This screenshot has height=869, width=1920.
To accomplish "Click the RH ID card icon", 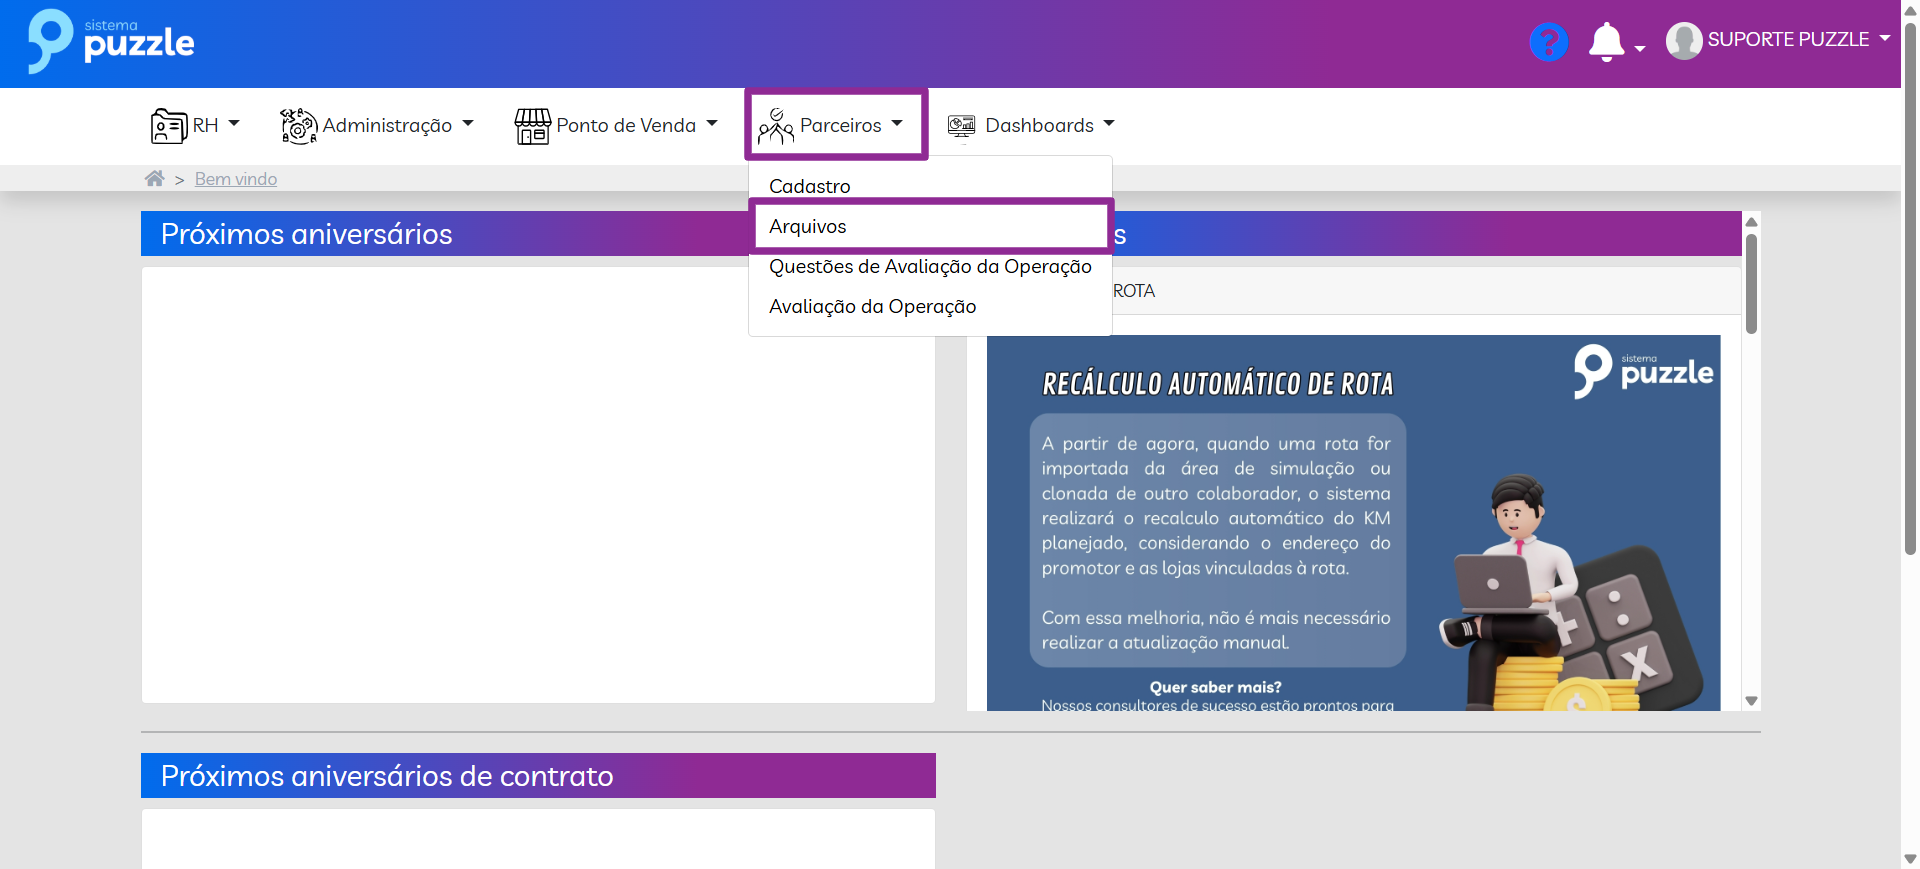I will [168, 126].
